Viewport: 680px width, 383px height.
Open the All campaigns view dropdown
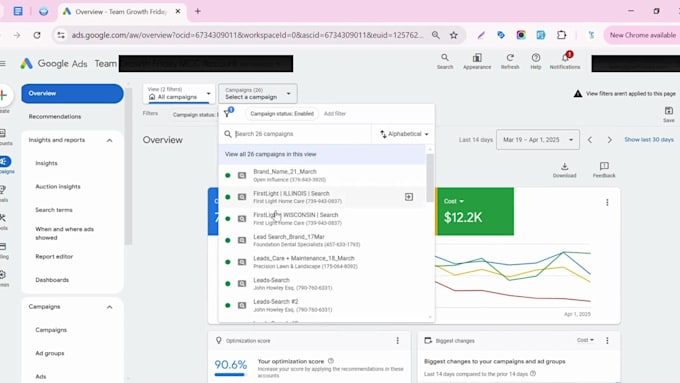179,93
